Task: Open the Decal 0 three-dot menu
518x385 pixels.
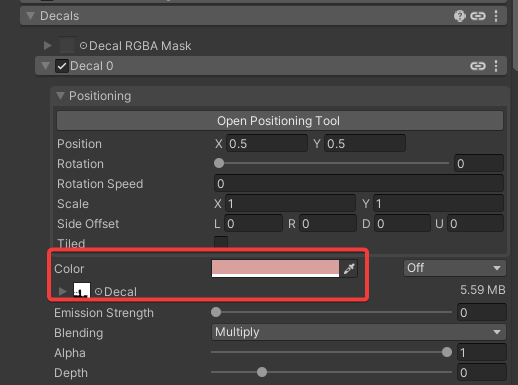Action: (x=496, y=66)
